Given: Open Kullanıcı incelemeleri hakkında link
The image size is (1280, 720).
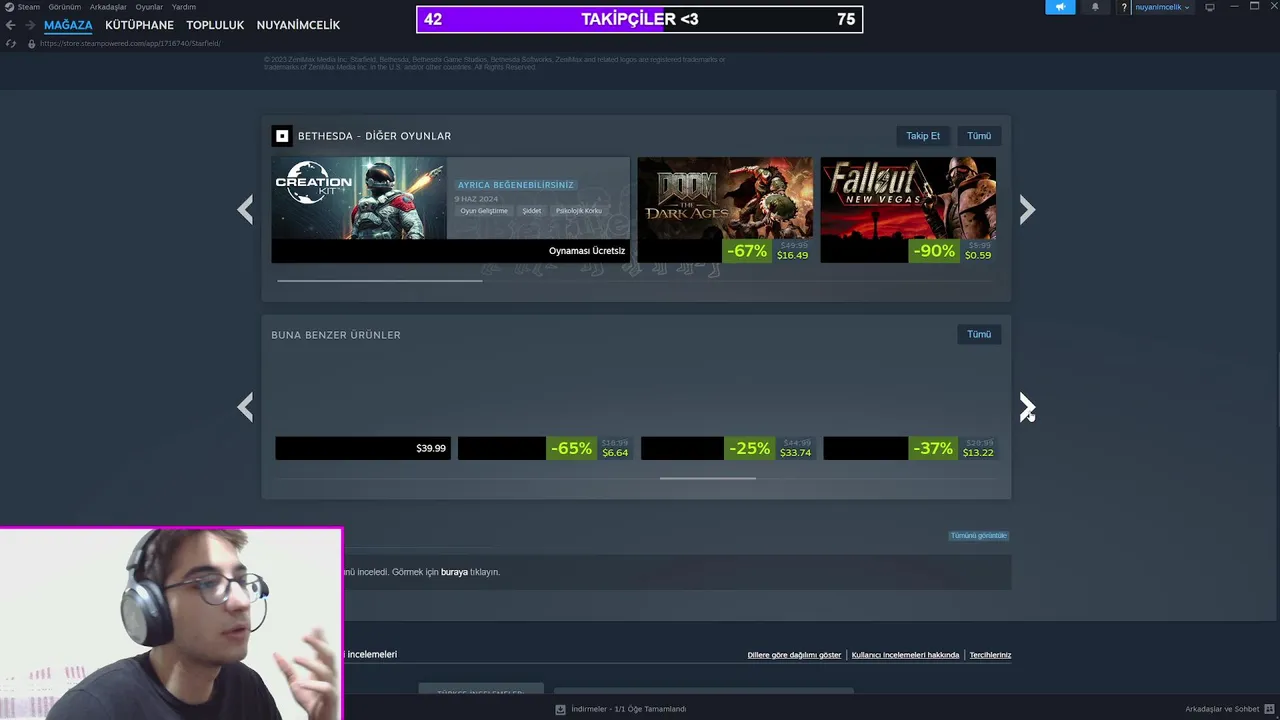Looking at the screenshot, I should tap(905, 655).
